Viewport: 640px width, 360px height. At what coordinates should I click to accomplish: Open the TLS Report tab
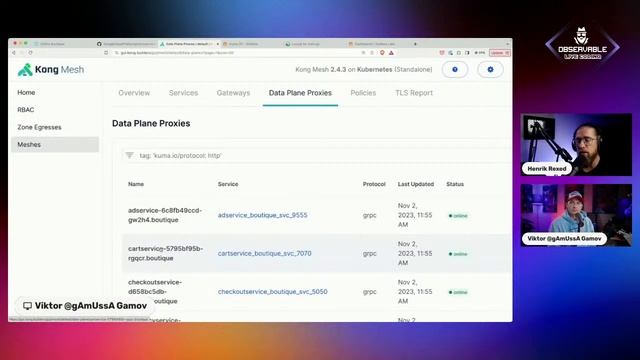(413, 93)
